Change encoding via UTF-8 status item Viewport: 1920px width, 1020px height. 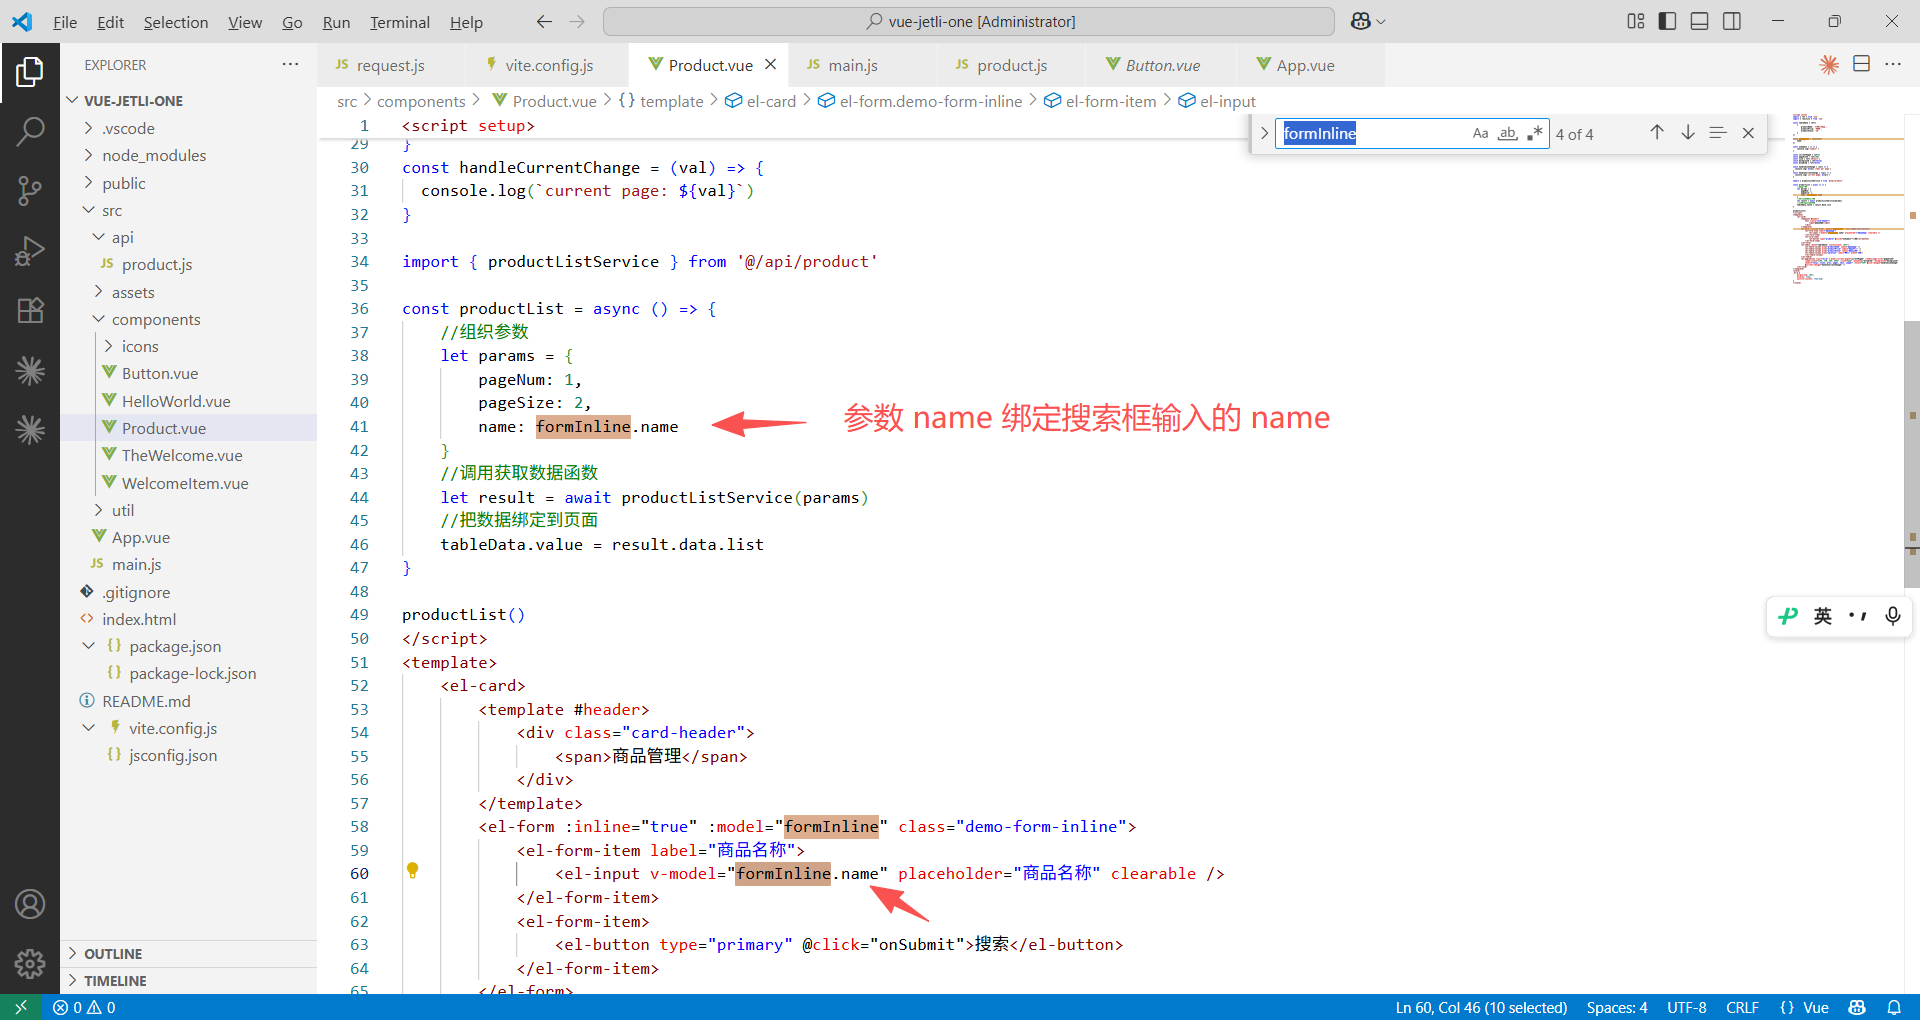[x=1686, y=1007]
